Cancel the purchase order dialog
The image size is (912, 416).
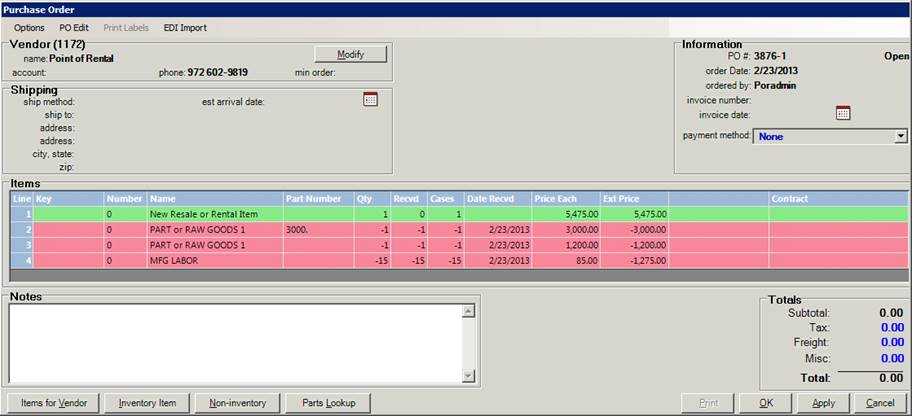click(880, 403)
